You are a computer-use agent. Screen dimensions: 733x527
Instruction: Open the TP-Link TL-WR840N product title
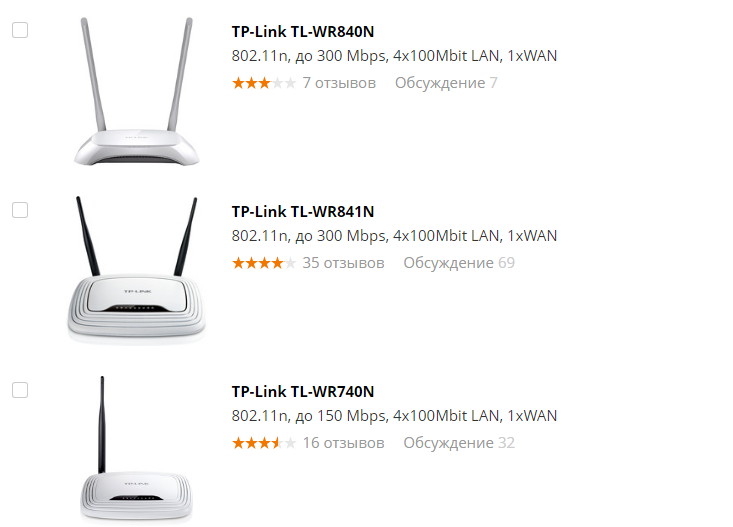click(x=303, y=31)
